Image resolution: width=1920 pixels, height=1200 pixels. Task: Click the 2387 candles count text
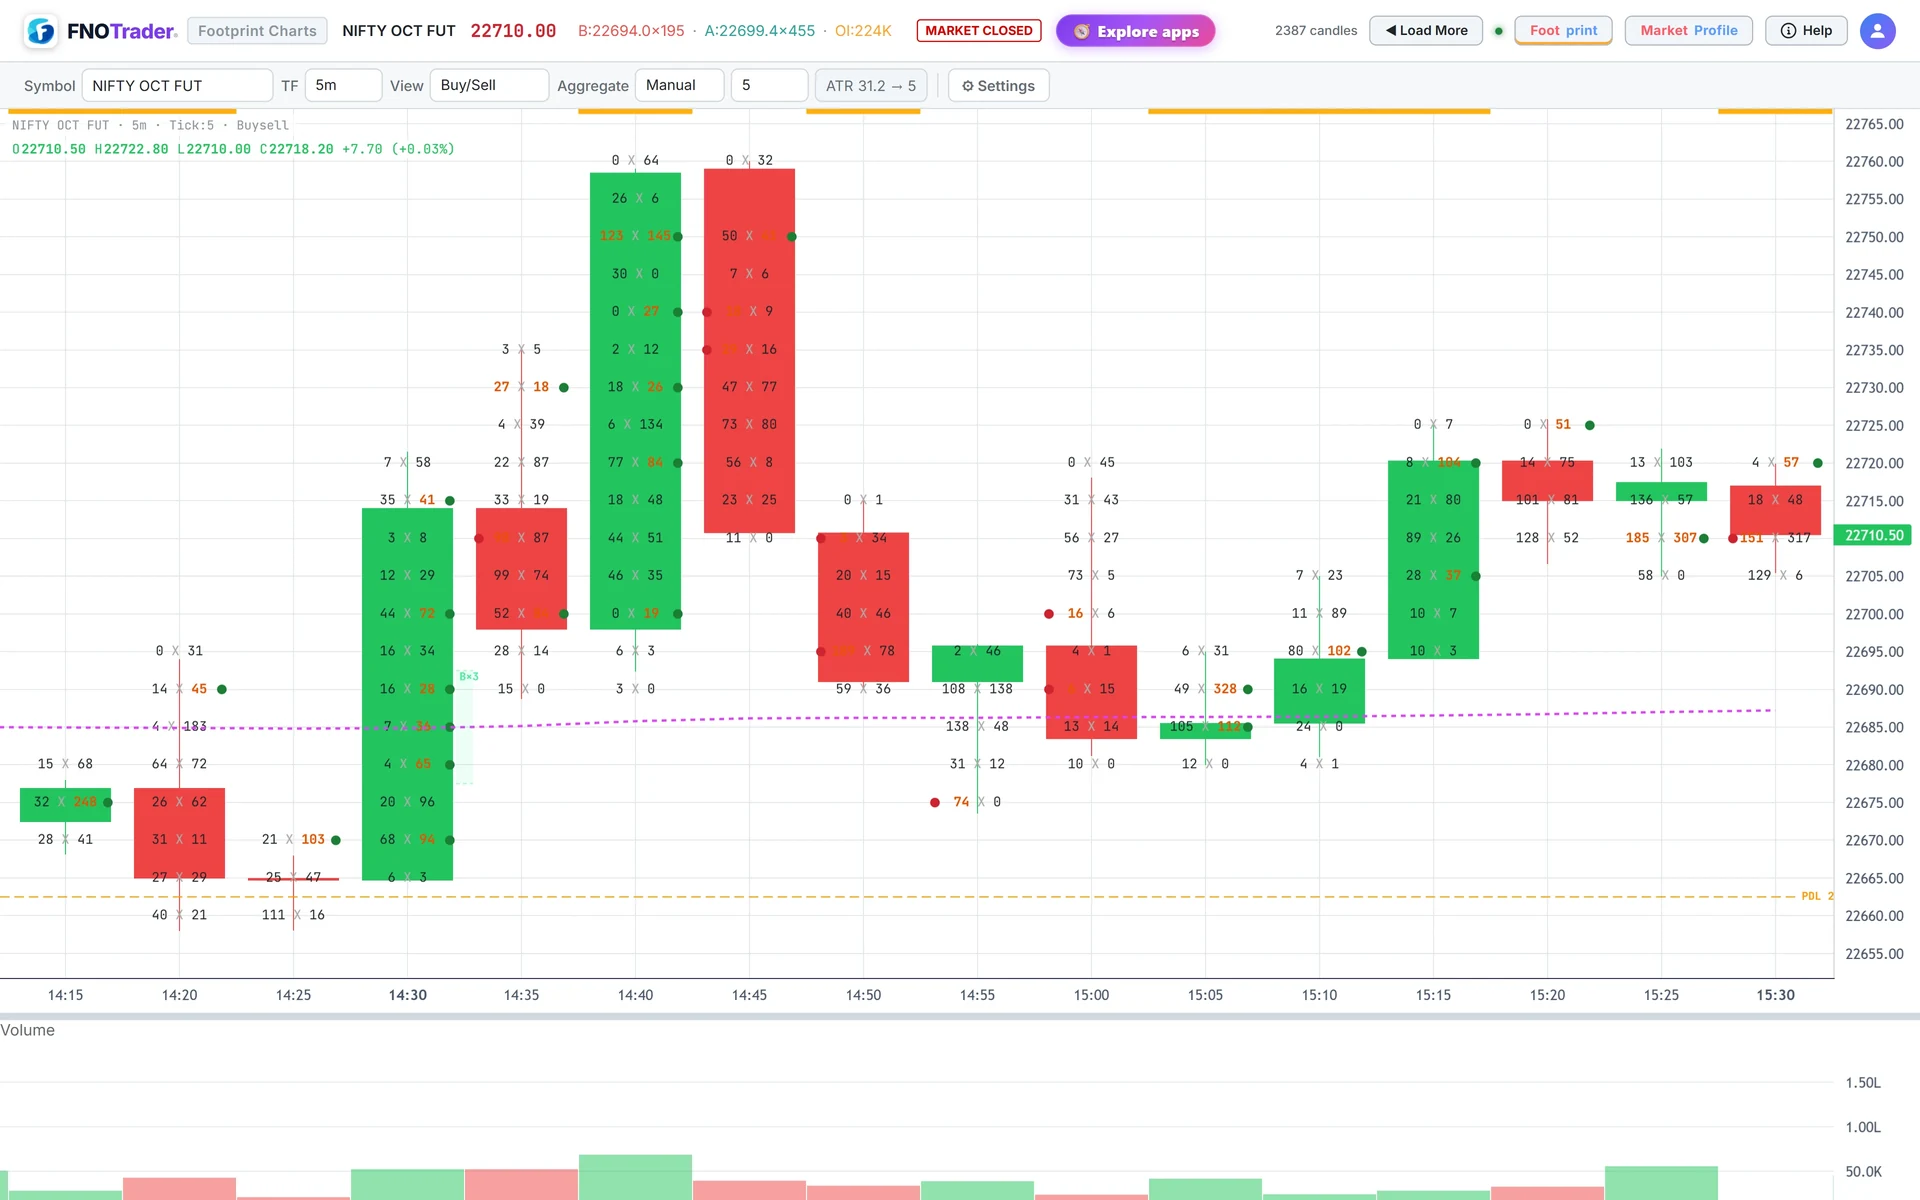pos(1316,31)
